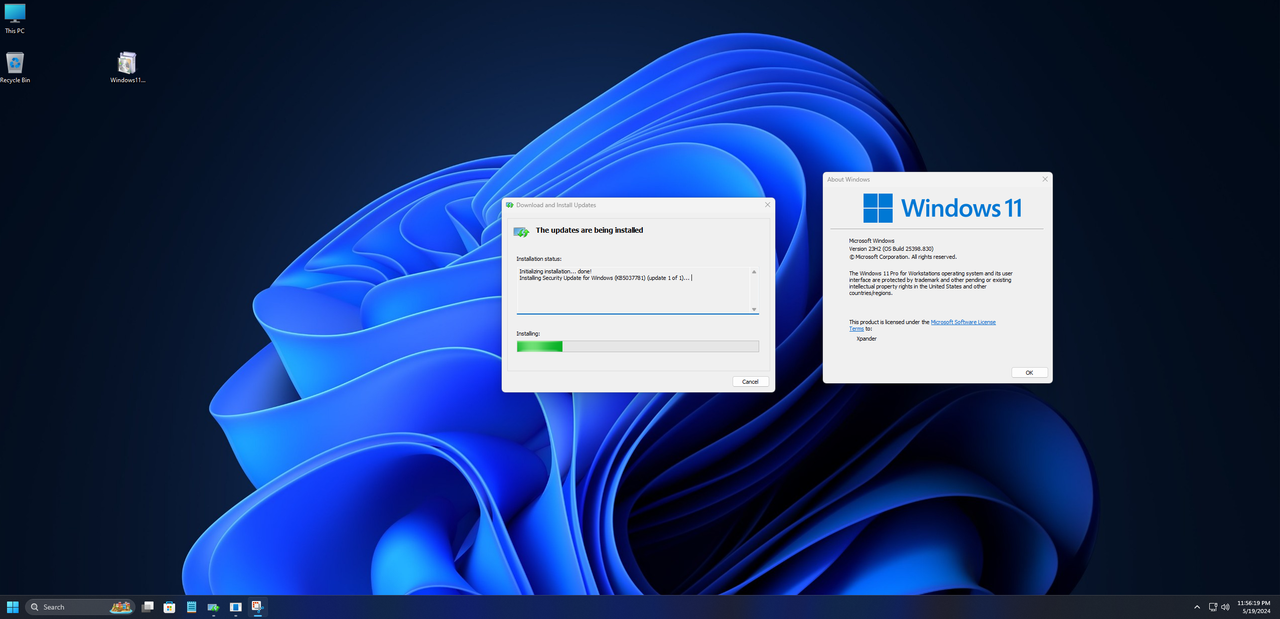Click the licensed user name 'Xpander'
Image resolution: width=1280 pixels, height=619 pixels.
[867, 339]
